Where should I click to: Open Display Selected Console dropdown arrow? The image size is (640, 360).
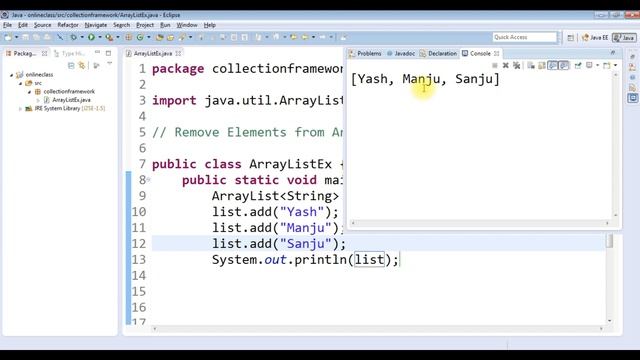coord(597,65)
